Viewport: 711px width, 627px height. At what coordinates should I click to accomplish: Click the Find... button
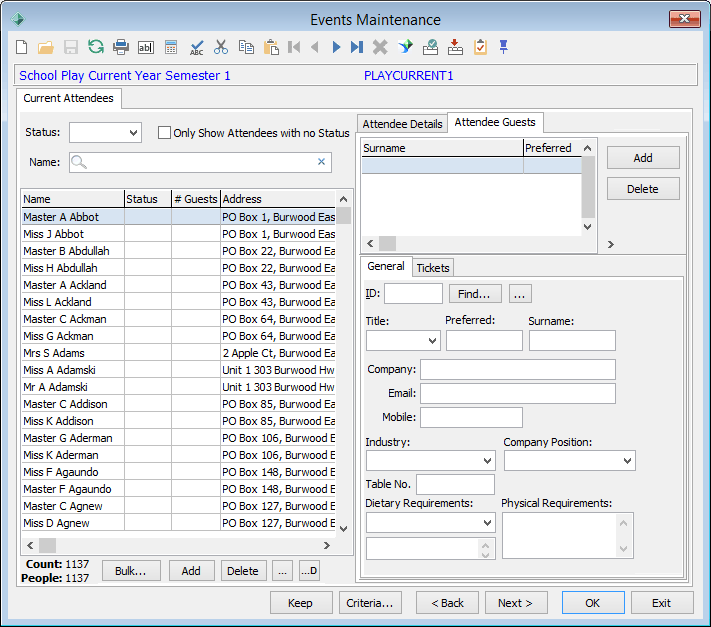pos(474,294)
